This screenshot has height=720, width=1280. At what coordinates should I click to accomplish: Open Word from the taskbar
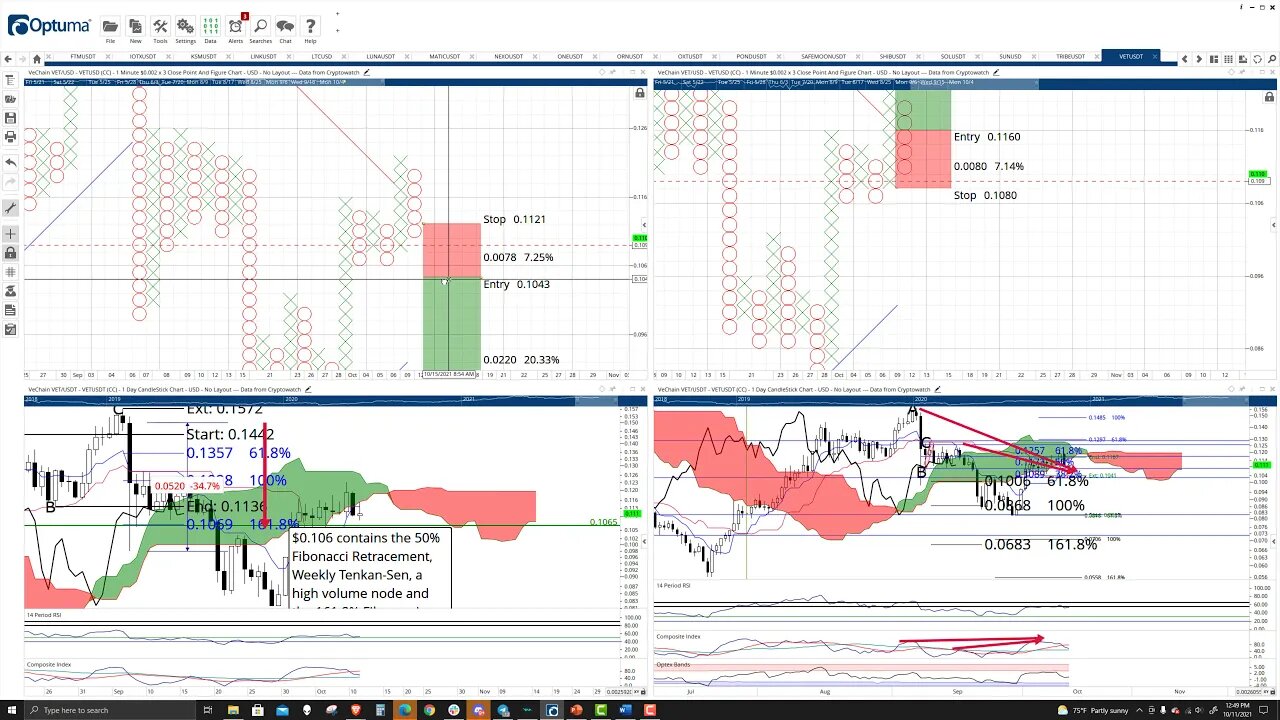click(626, 710)
